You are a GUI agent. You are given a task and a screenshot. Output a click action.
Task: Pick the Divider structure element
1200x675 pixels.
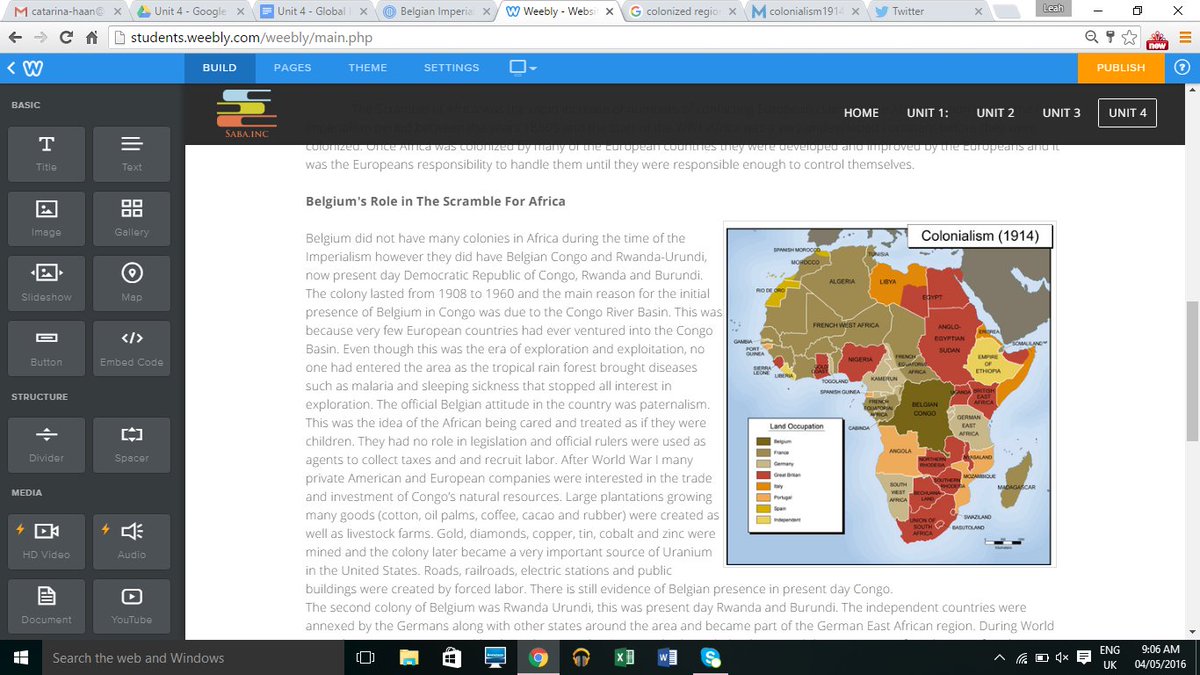[x=46, y=443]
